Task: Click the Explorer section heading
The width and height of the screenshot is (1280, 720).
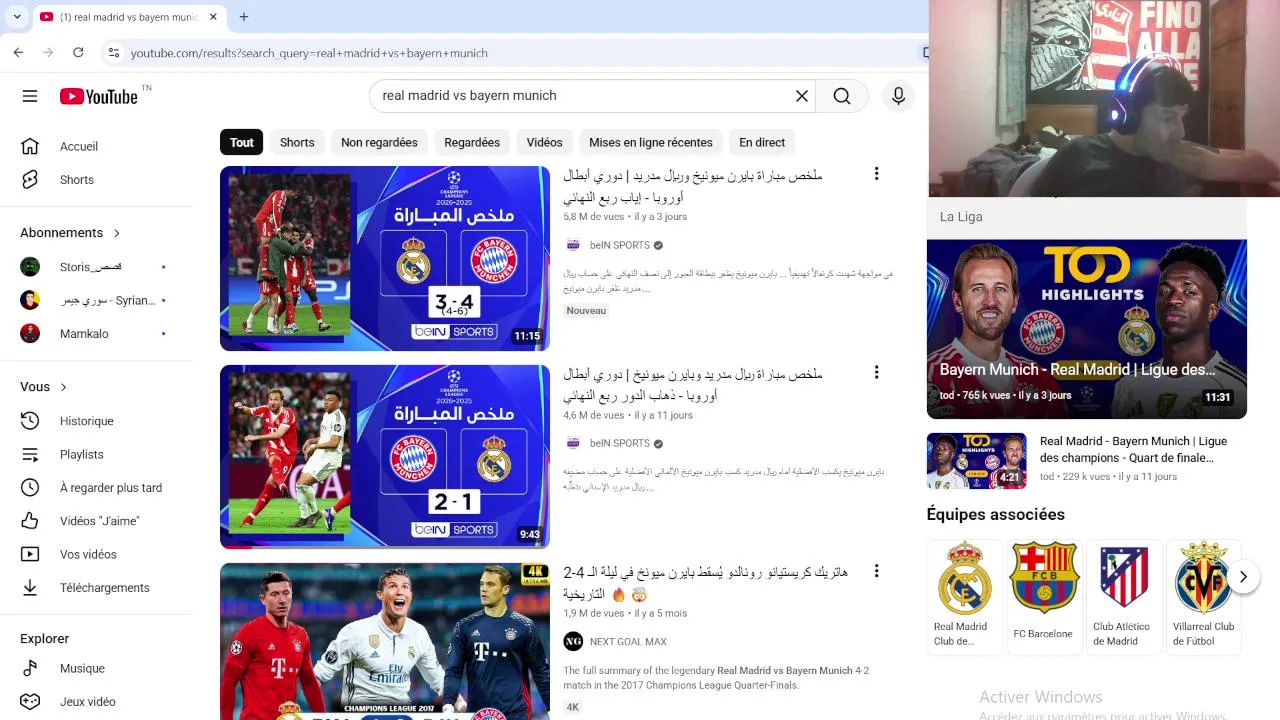Action: click(45, 638)
